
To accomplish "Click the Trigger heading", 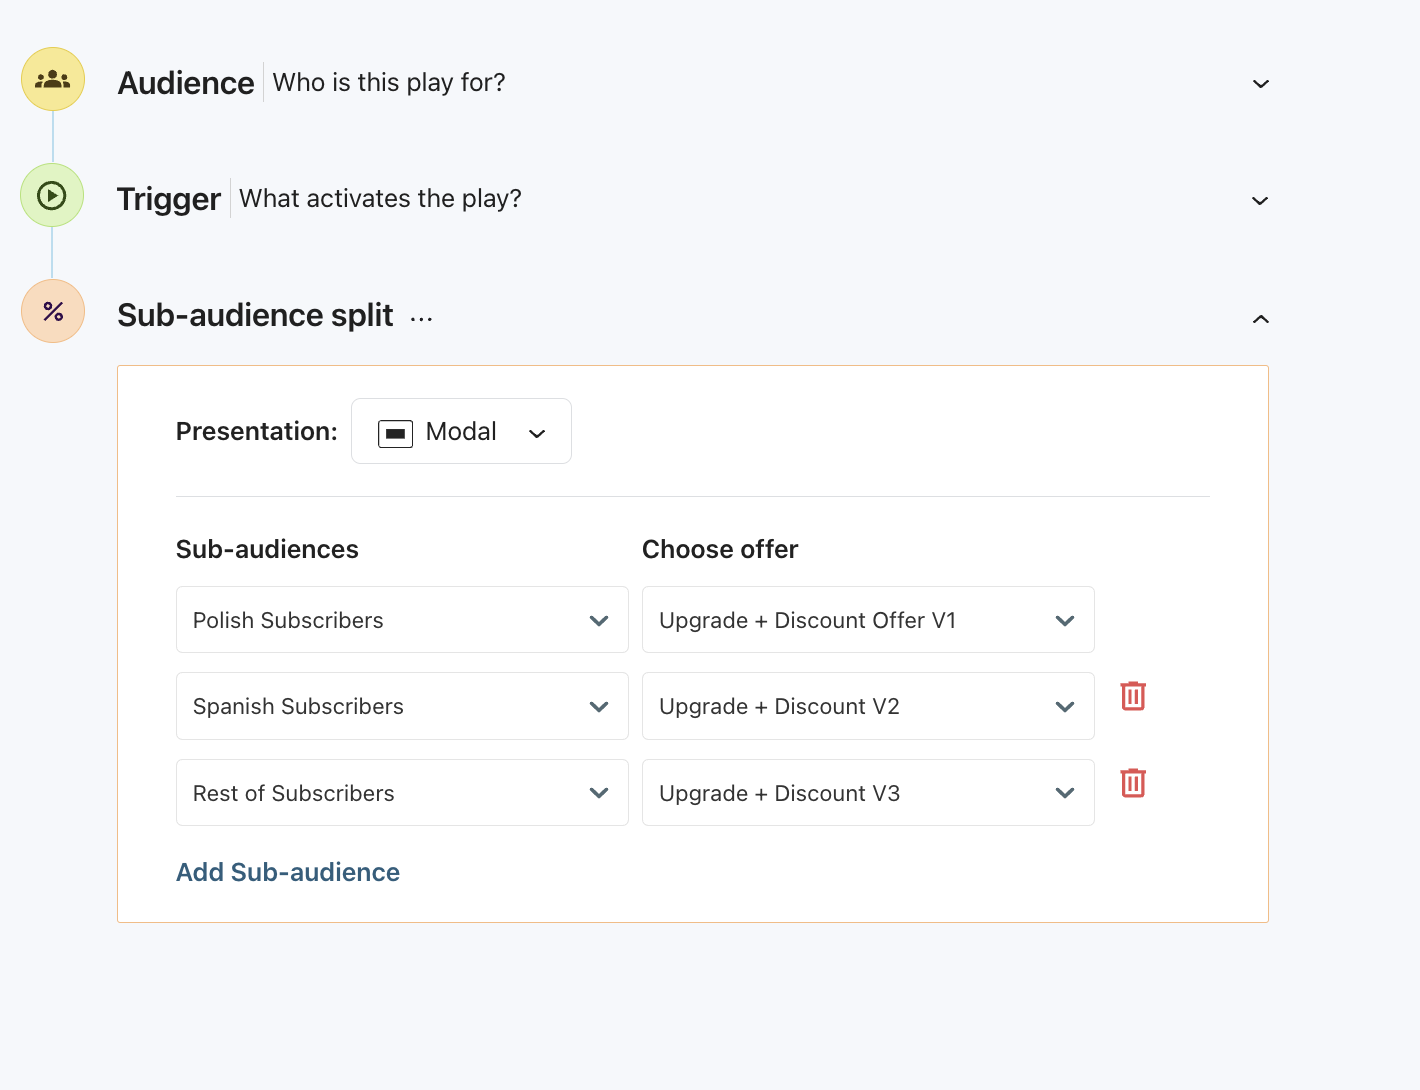I will (169, 199).
